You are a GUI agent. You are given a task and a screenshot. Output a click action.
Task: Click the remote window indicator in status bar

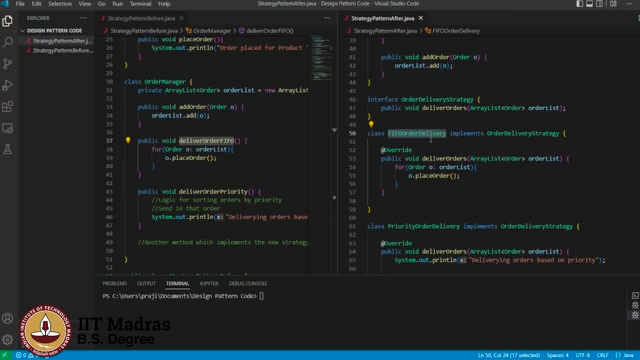click(x=5, y=355)
